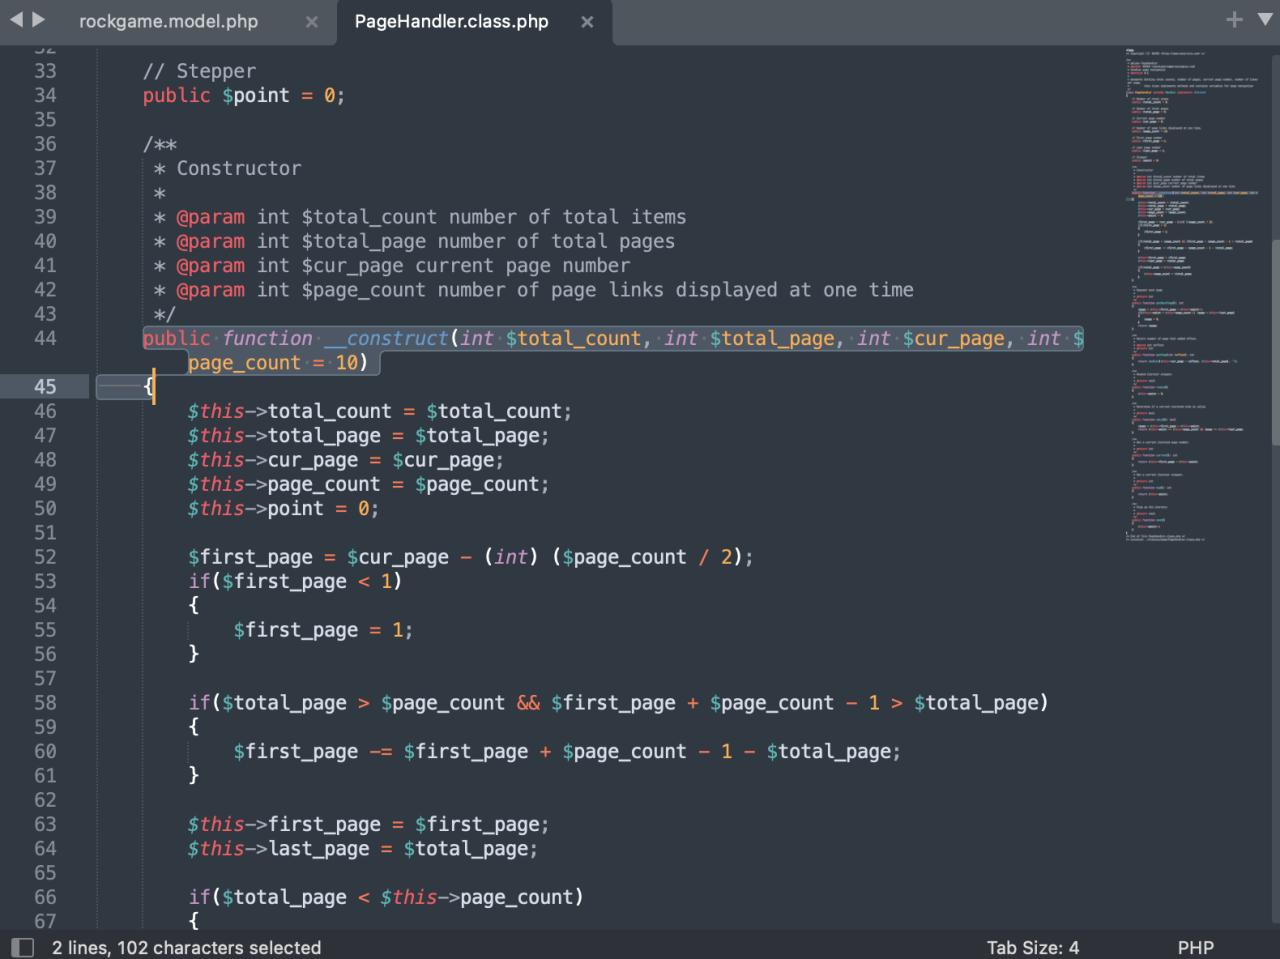
Task: Click '@param int $cur_page' doc line
Action: (x=392, y=265)
